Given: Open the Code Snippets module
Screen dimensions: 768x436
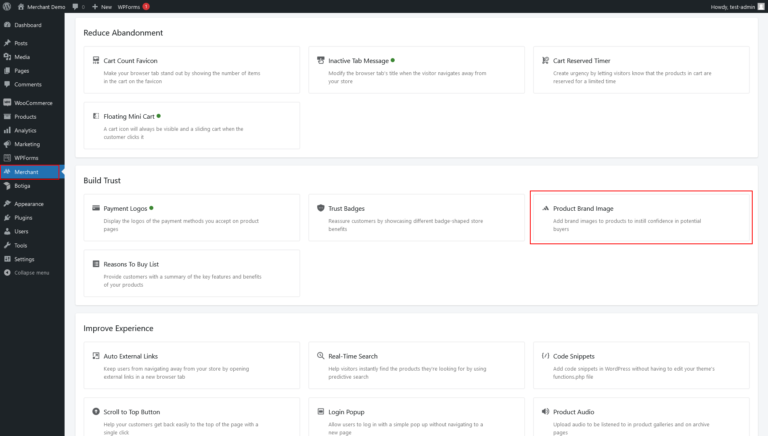Looking at the screenshot, I should click(x=641, y=365).
